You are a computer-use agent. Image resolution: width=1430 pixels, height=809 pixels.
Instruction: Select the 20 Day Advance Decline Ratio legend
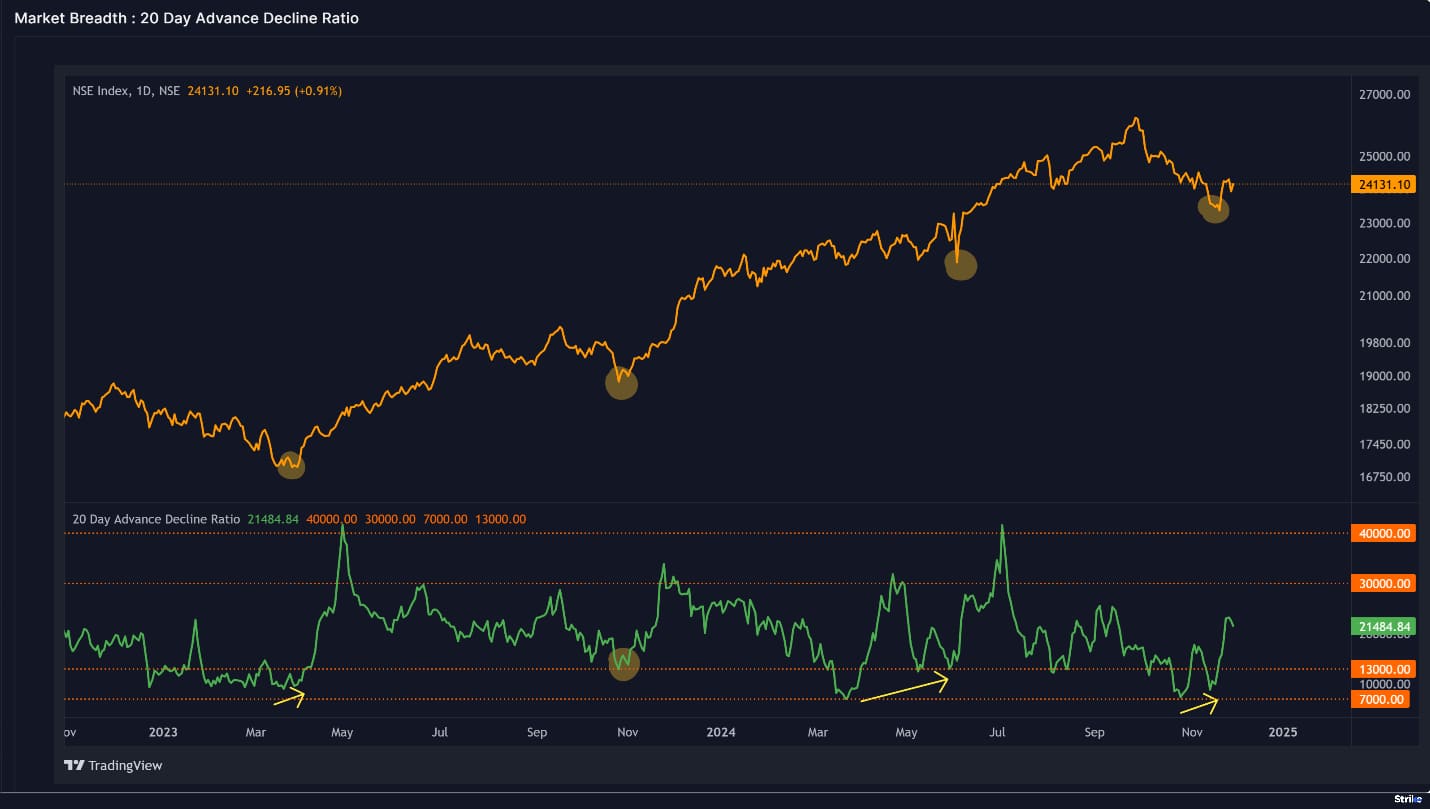[156, 519]
